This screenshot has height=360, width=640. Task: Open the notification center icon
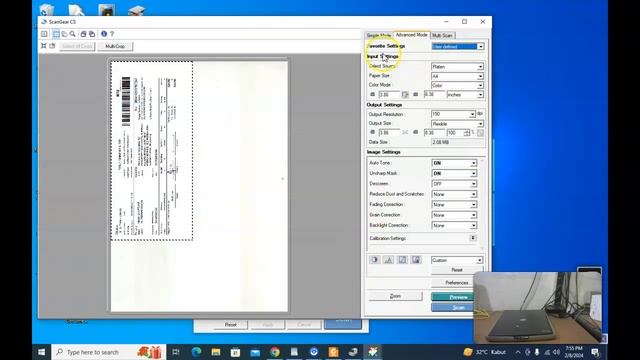pyautogui.click(x=595, y=352)
